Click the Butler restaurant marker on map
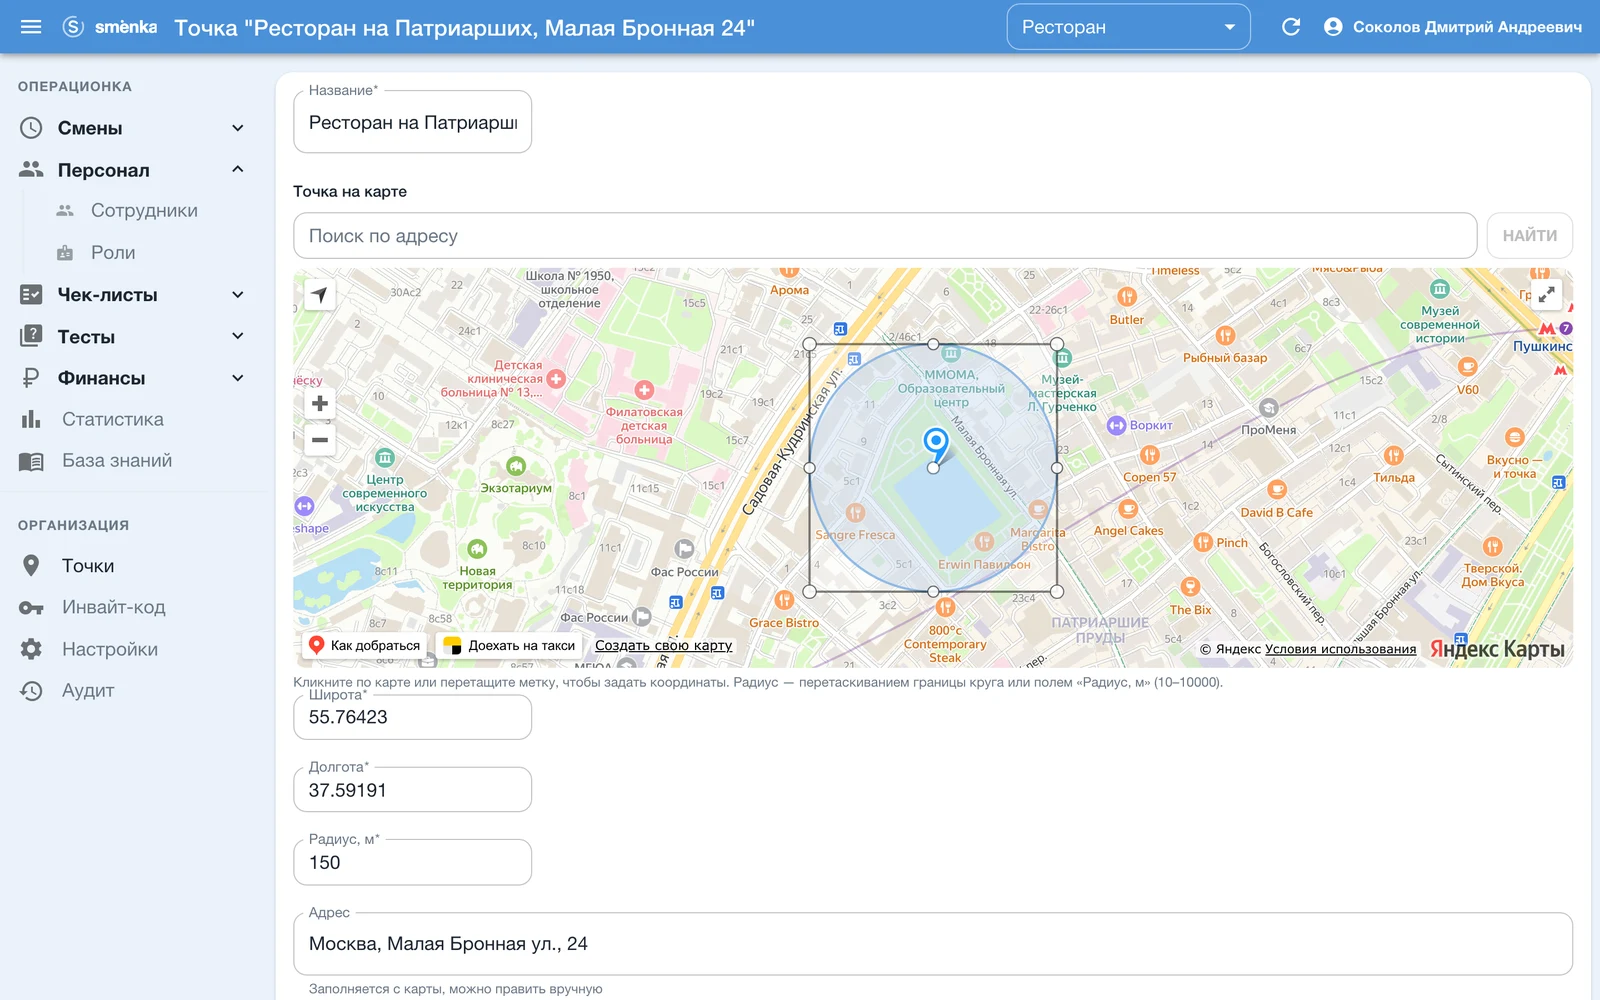This screenshot has height=1000, width=1600. click(1127, 297)
